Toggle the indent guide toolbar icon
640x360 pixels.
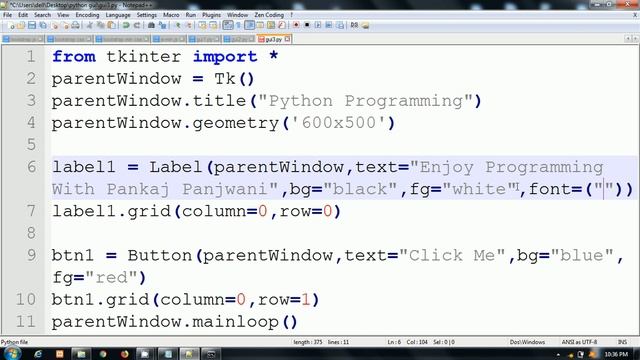click(249, 25)
